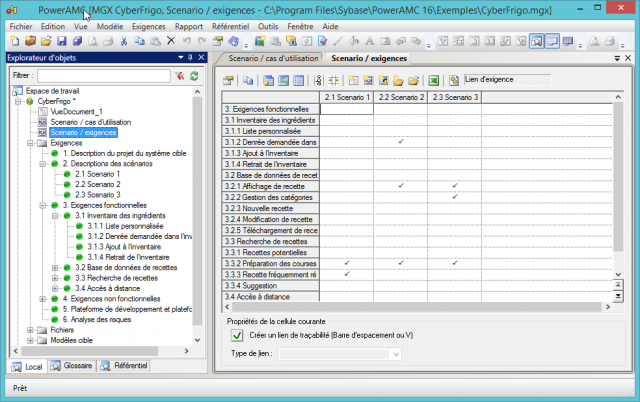Toggle check at 3.3.3 Recette fréquemment row, Scenario 1
This screenshot has width=640, height=402.
click(x=347, y=274)
